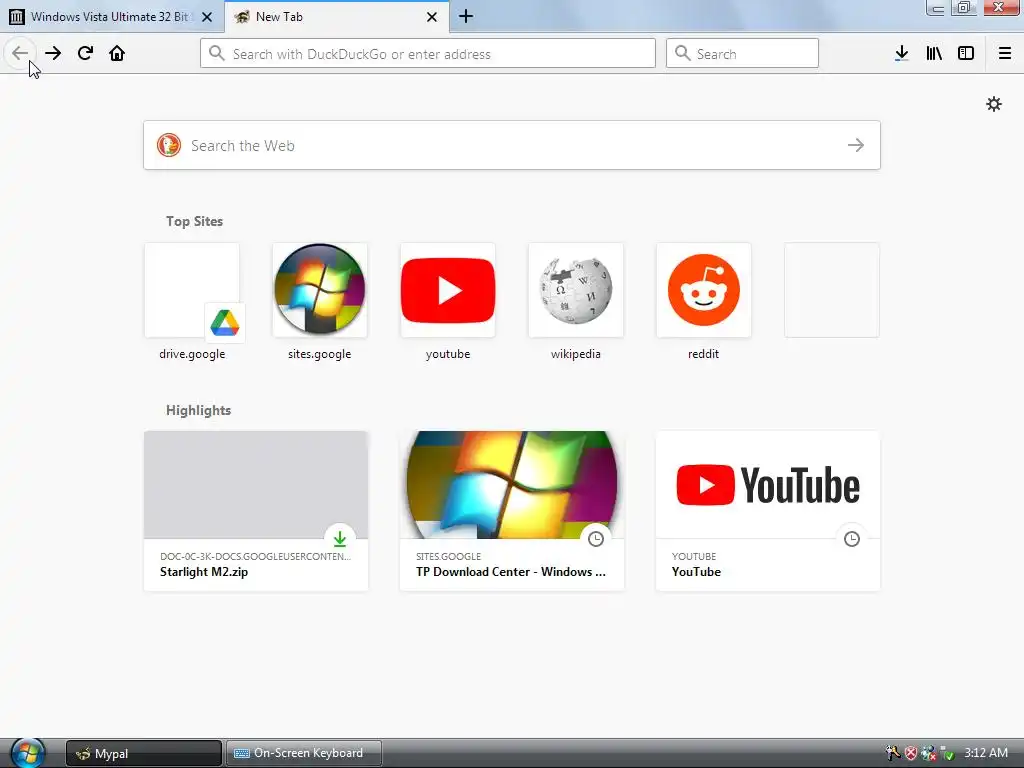1024x768 pixels.
Task: Close the Windows Vista Ultimate tab
Action: (x=207, y=17)
